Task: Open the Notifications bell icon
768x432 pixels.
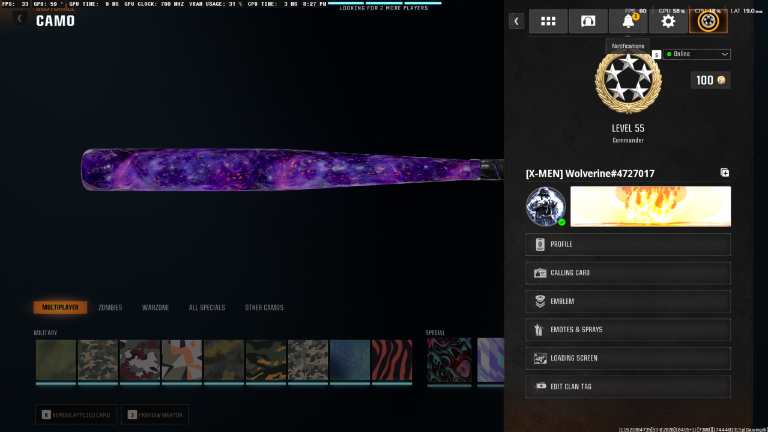Action: click(628, 21)
